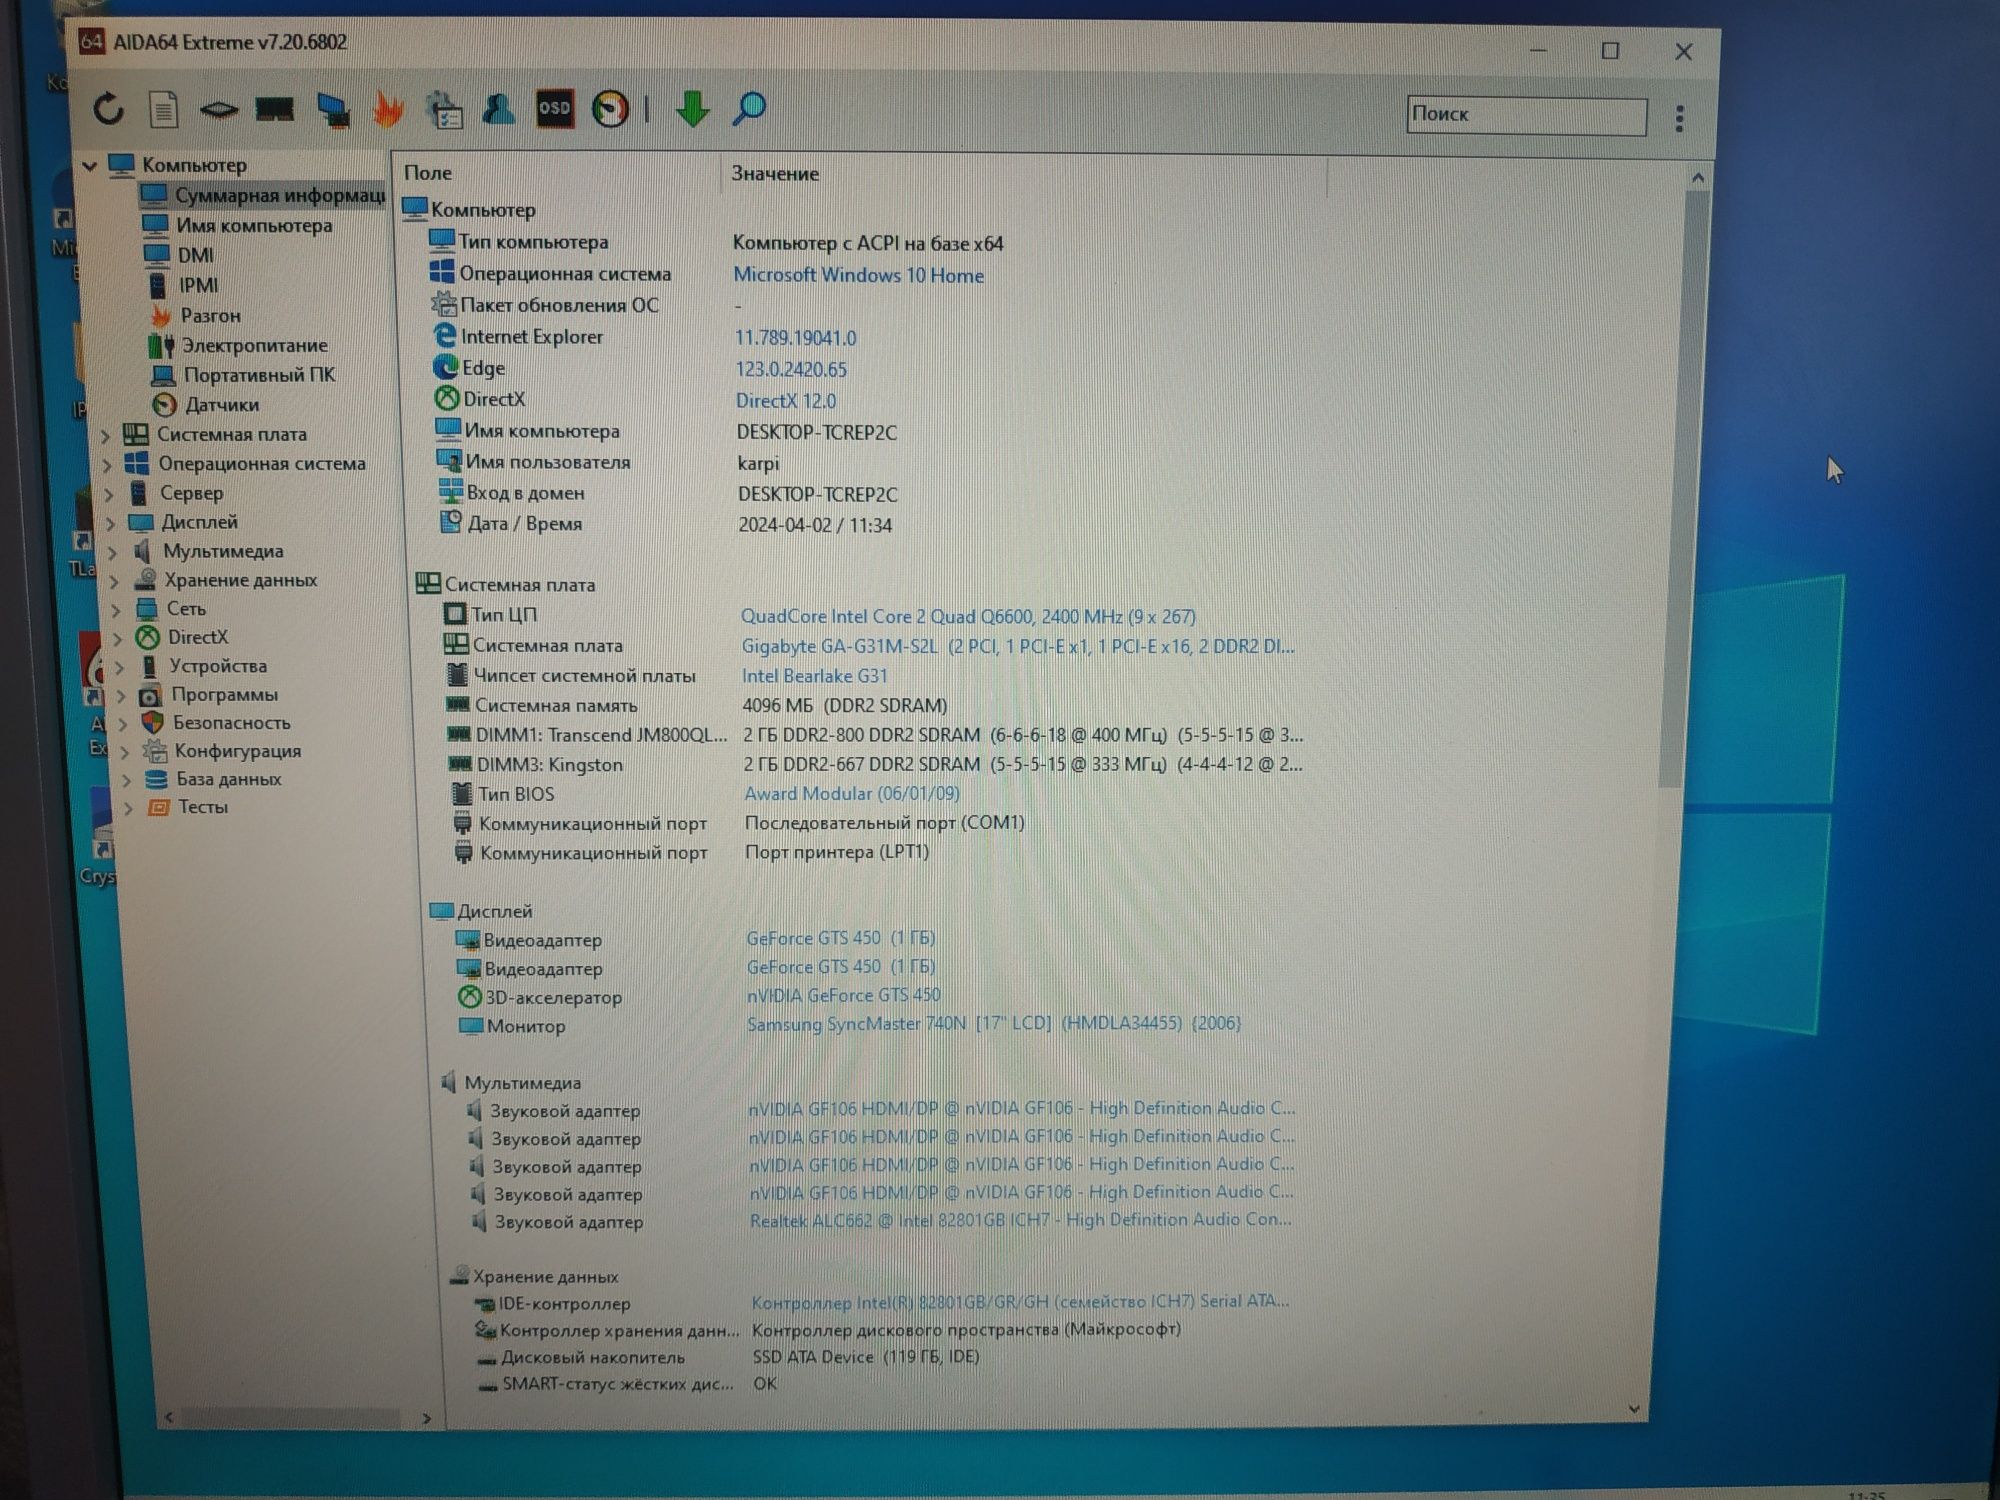Expand the Мультимедиа tree node
The height and width of the screenshot is (1500, 2000).
coord(112,552)
